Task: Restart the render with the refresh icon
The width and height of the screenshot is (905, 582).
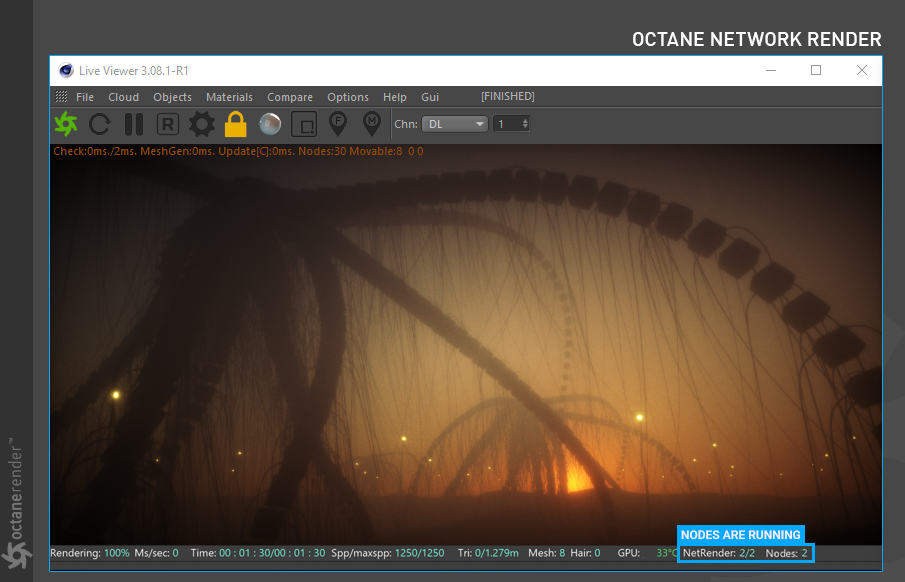Action: point(100,124)
